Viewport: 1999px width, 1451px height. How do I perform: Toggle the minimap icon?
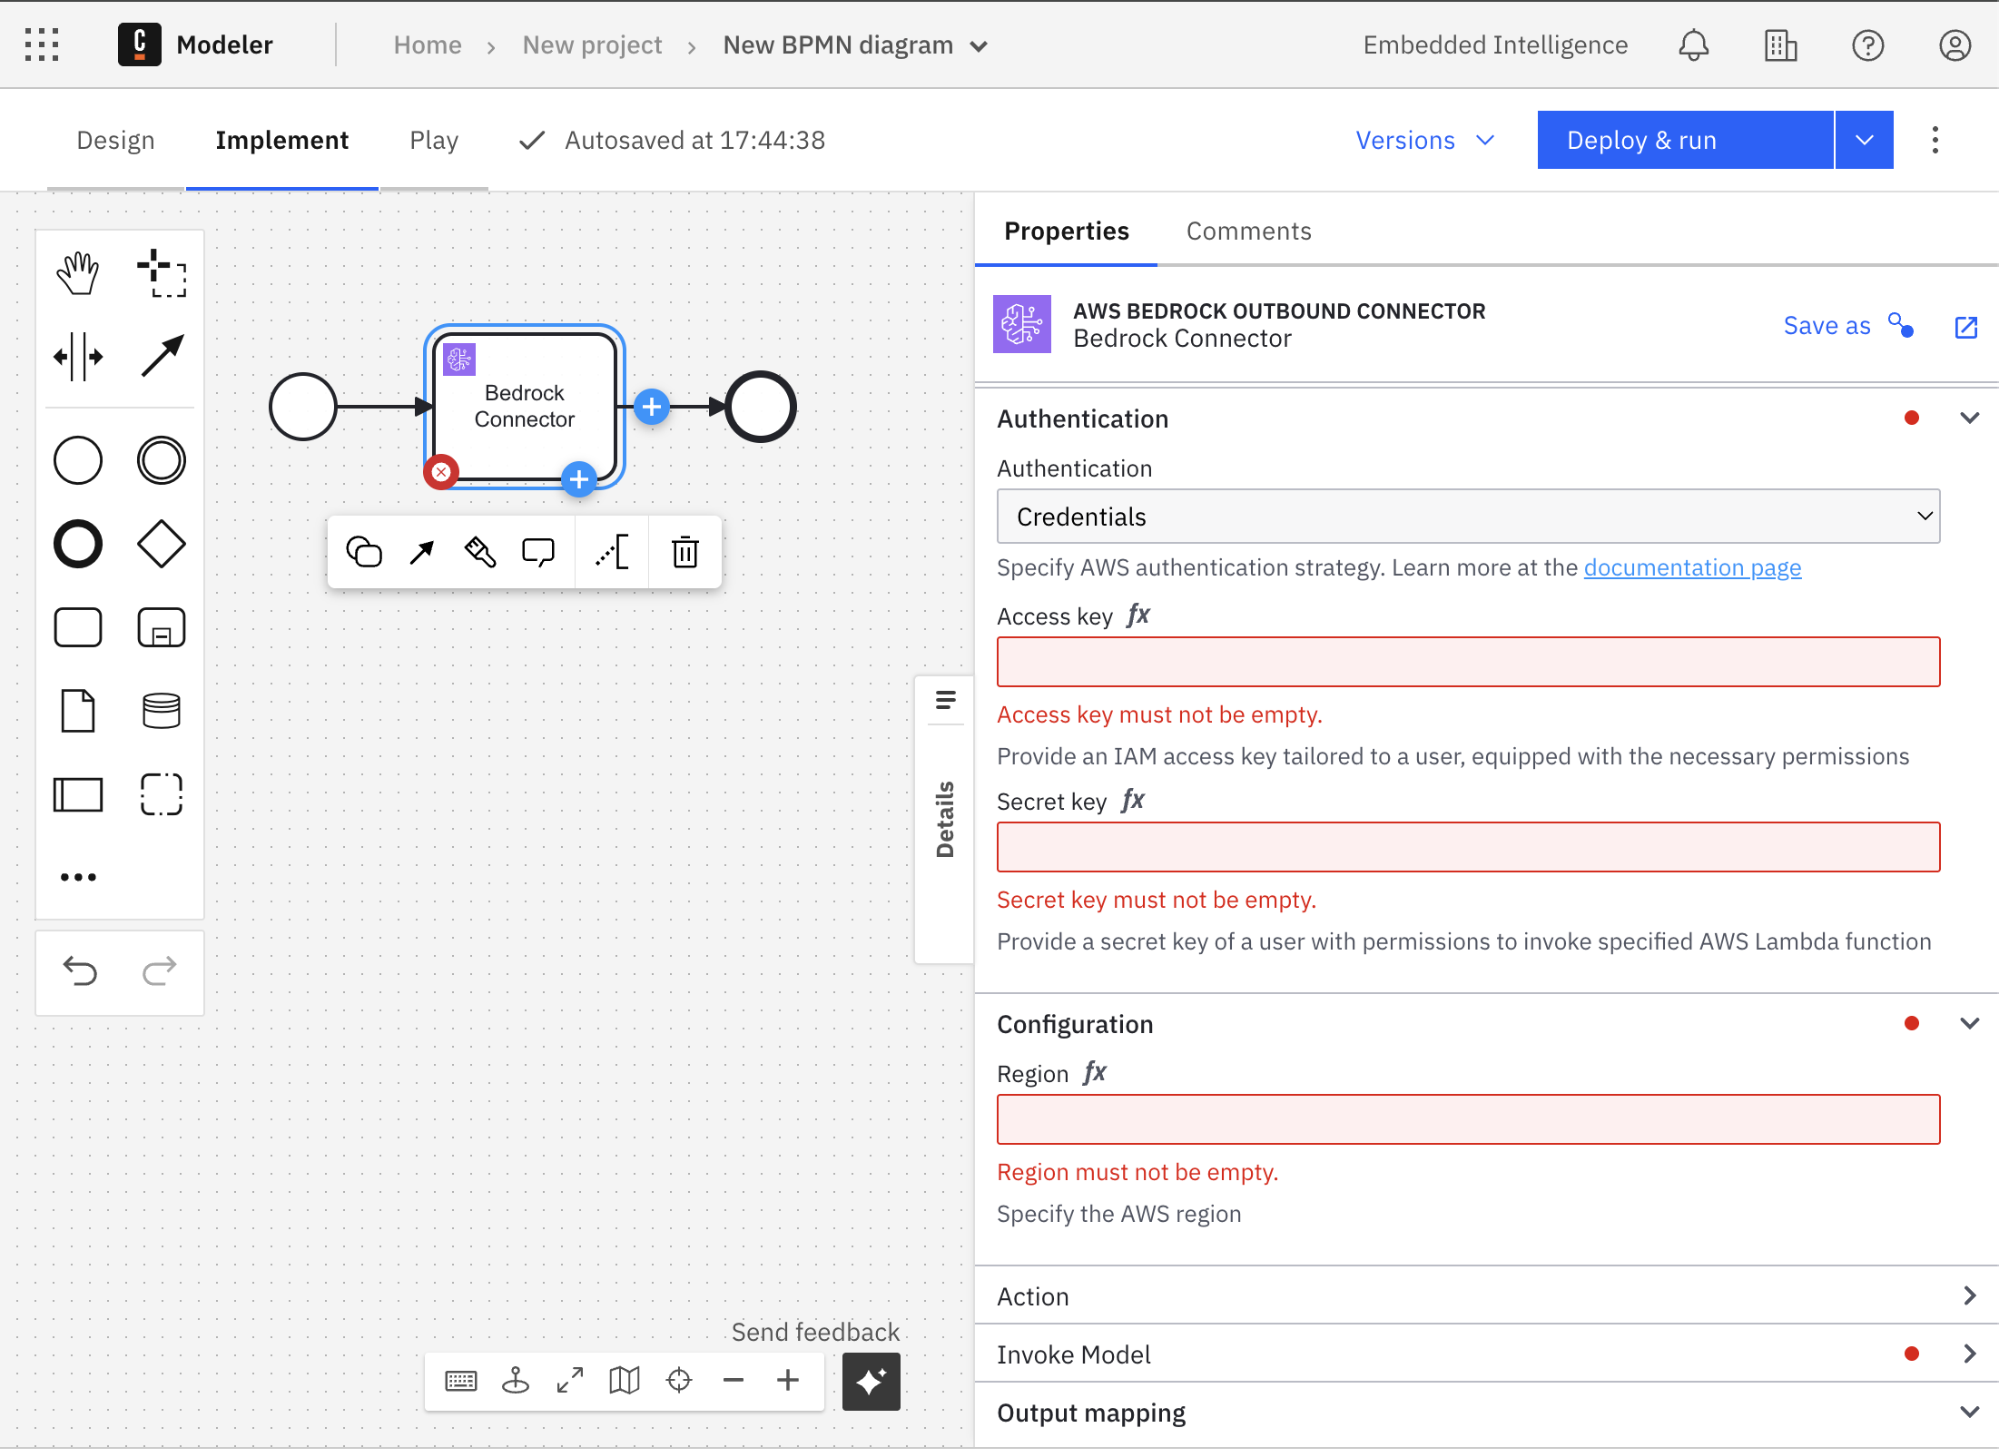click(x=624, y=1381)
